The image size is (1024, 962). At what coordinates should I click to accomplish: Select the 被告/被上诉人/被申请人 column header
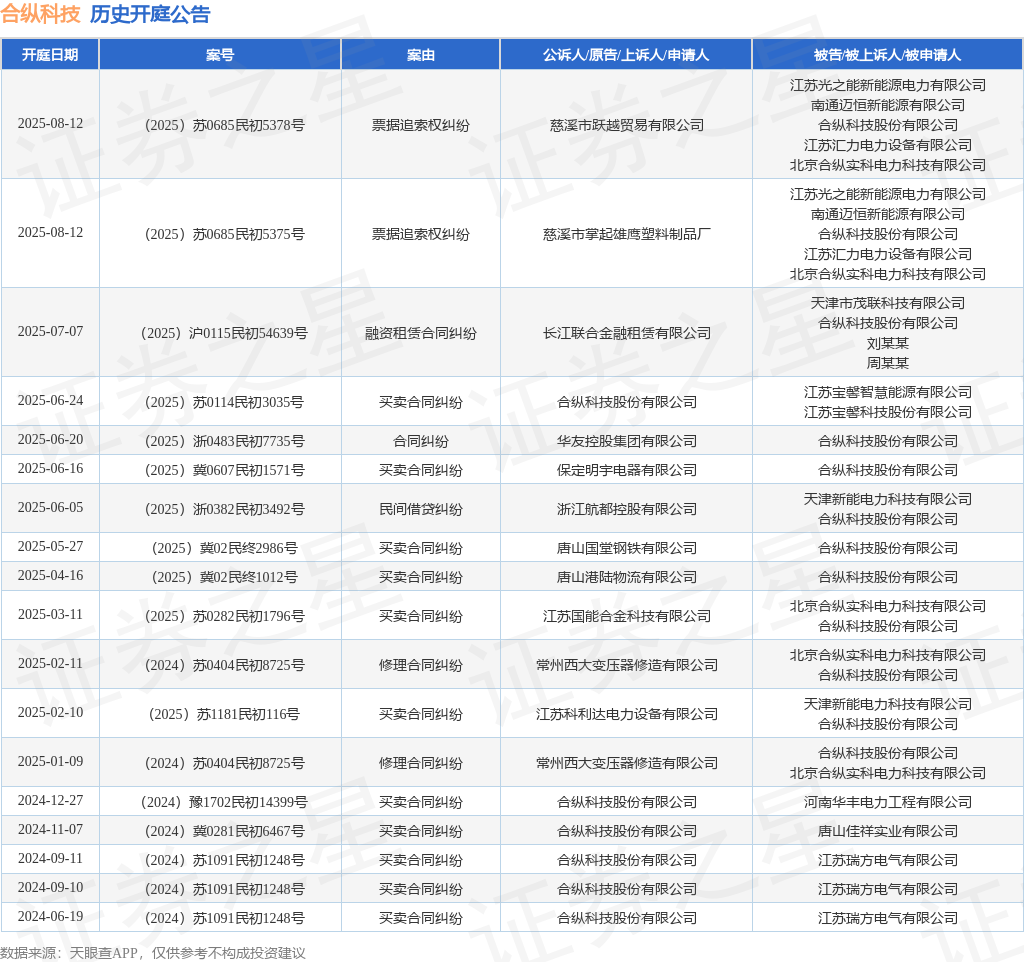point(888,55)
